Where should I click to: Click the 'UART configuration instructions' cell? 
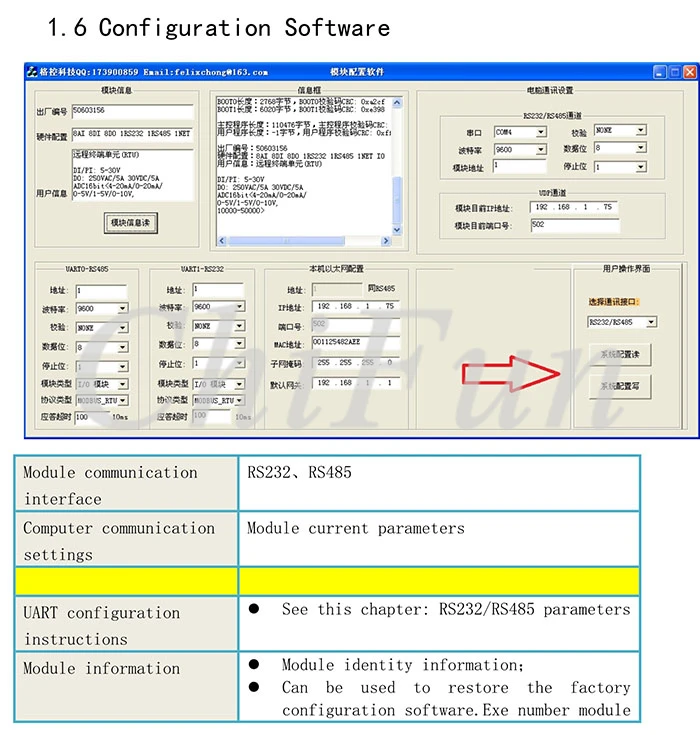(x=126, y=624)
